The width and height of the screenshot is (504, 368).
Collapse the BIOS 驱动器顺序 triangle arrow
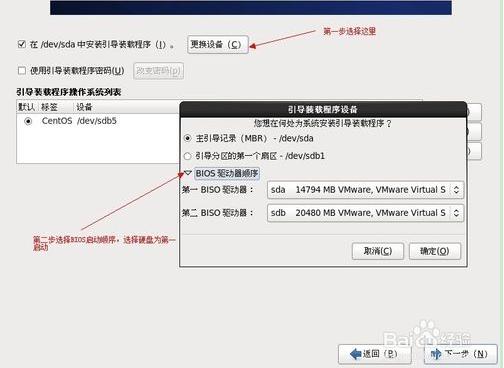tap(188, 173)
